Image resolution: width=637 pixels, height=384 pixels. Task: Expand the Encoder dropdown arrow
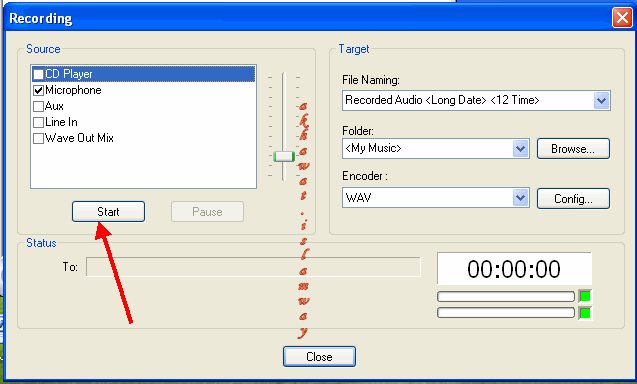pos(520,198)
